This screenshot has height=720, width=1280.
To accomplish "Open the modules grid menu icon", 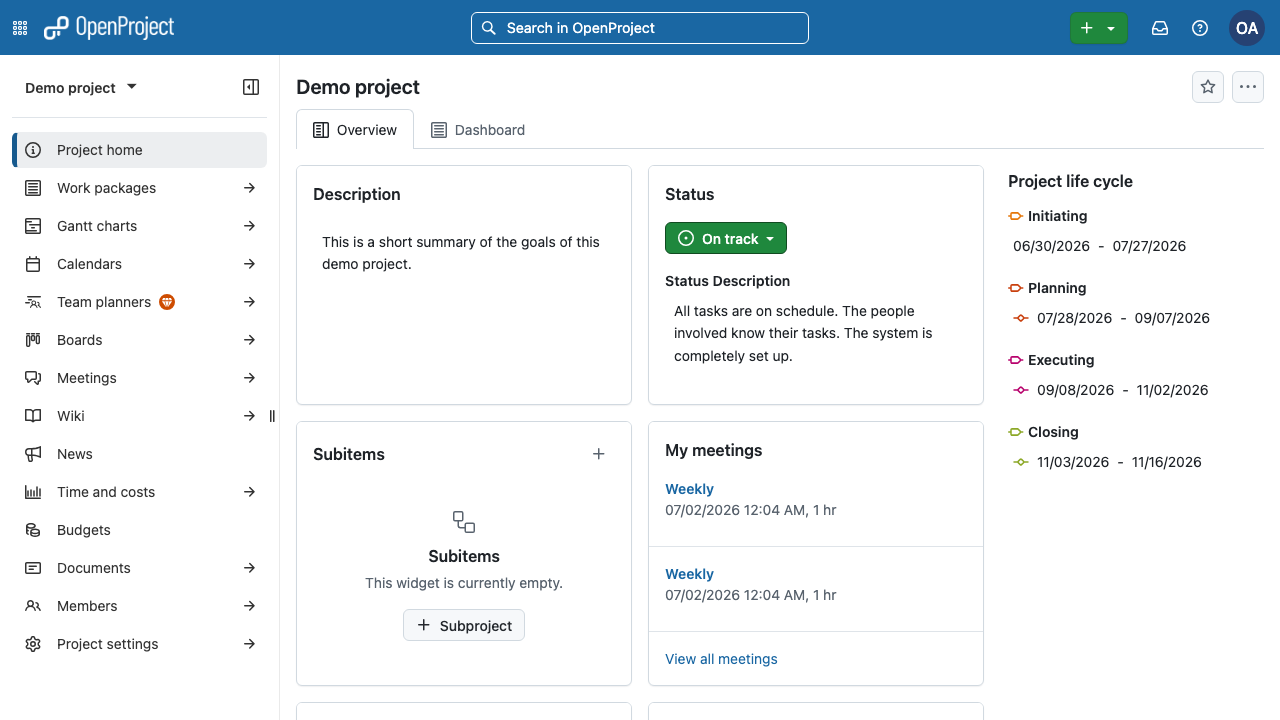I will click(20, 28).
